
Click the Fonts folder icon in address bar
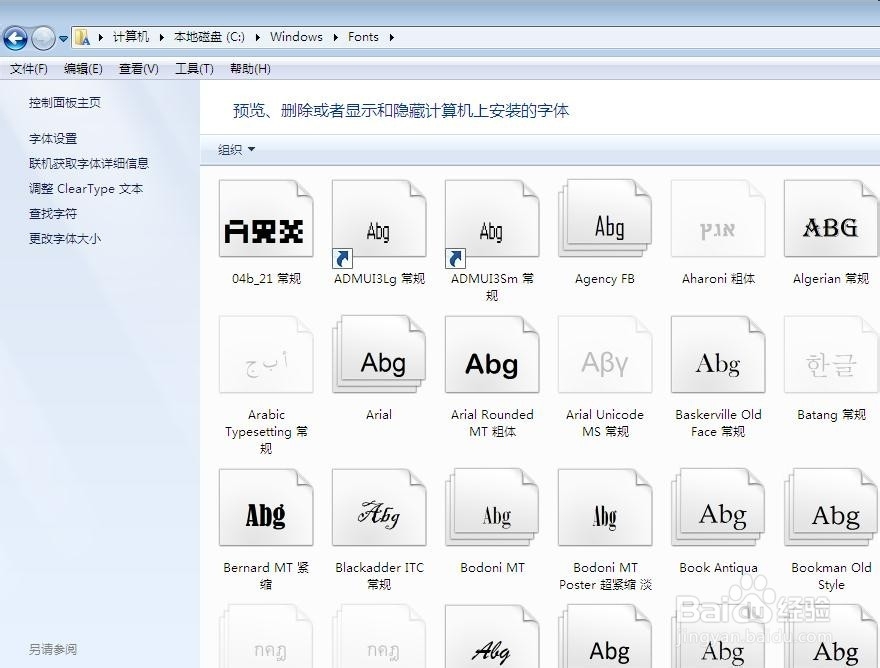click(82, 37)
